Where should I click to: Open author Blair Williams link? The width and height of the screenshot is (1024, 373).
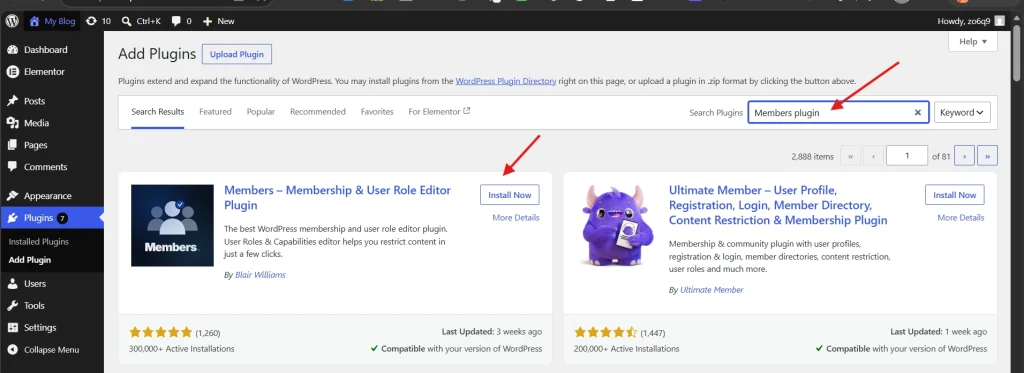(x=260, y=275)
